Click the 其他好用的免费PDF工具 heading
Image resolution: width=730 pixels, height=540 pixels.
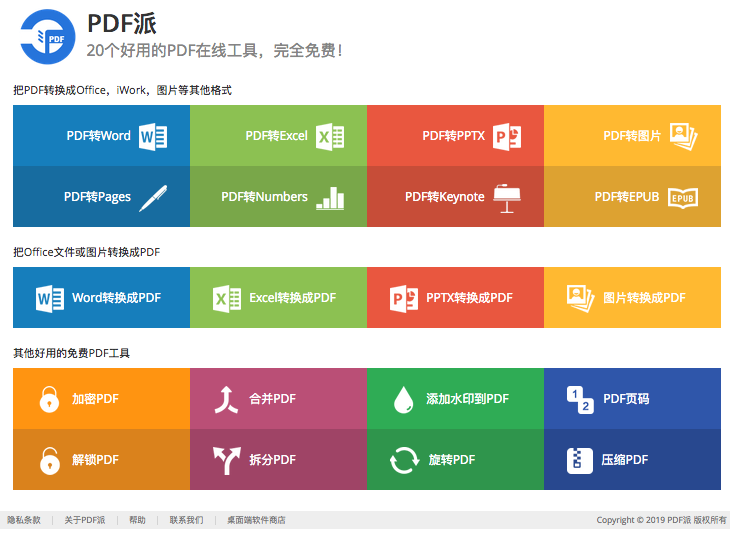point(71,353)
